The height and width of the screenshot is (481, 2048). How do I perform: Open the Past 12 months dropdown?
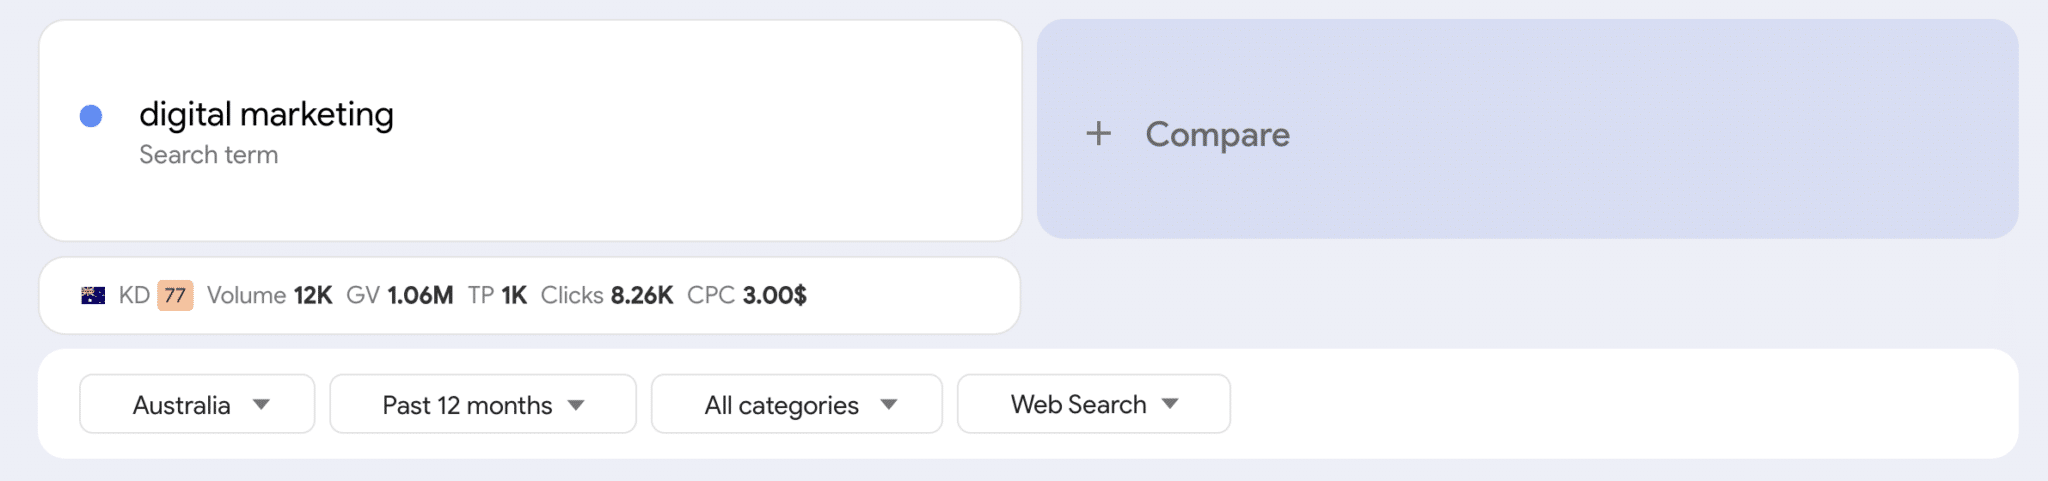point(482,404)
